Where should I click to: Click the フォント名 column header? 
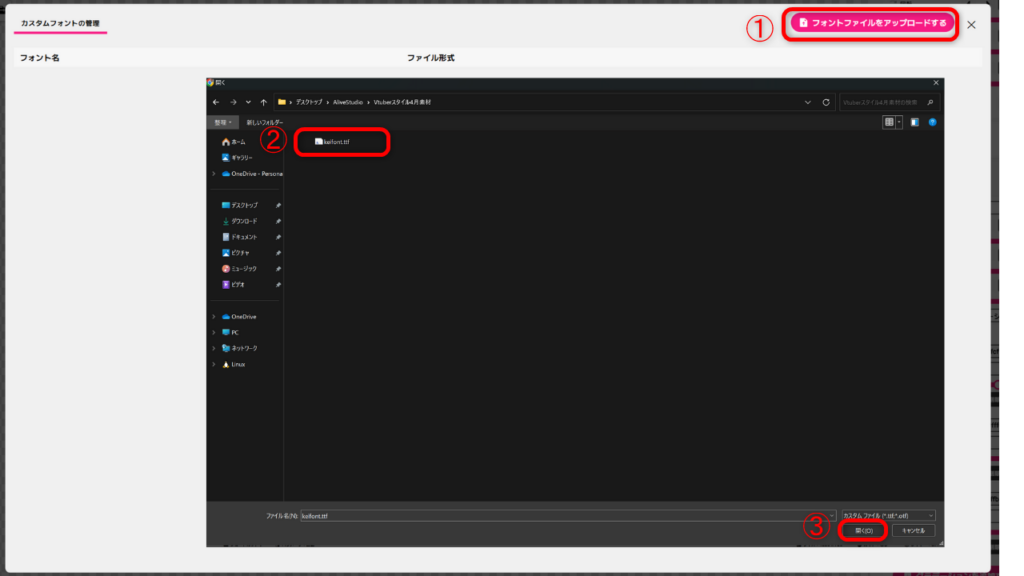[40, 57]
